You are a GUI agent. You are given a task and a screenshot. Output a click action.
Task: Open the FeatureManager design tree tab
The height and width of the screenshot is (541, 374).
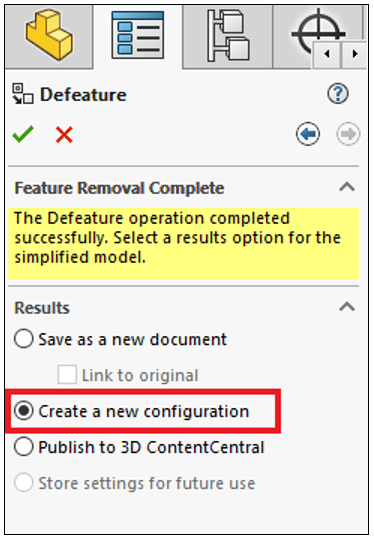pyautogui.click(x=49, y=37)
